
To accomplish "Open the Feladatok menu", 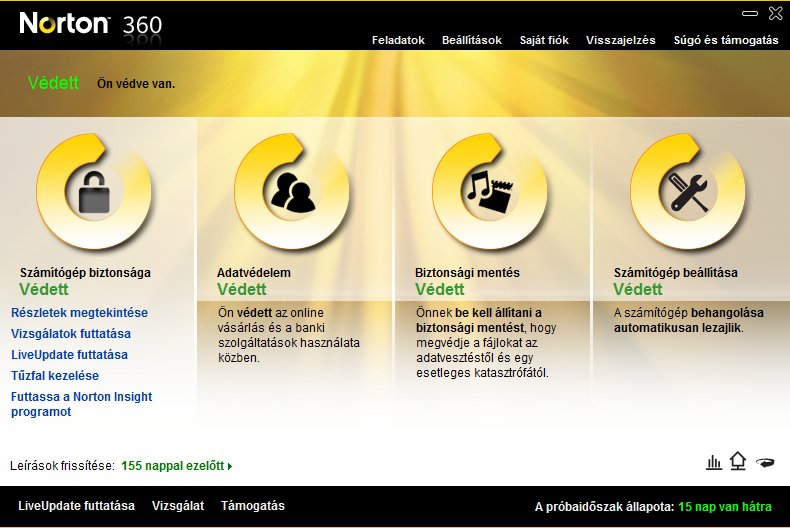I will pyautogui.click(x=398, y=40).
